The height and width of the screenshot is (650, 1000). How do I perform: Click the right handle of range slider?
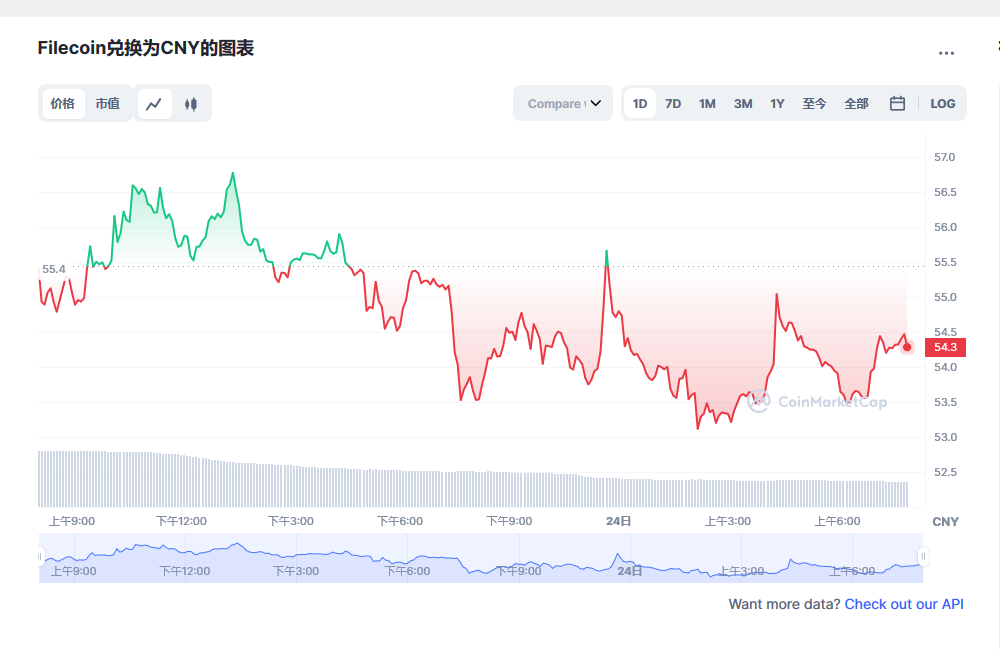click(x=923, y=557)
